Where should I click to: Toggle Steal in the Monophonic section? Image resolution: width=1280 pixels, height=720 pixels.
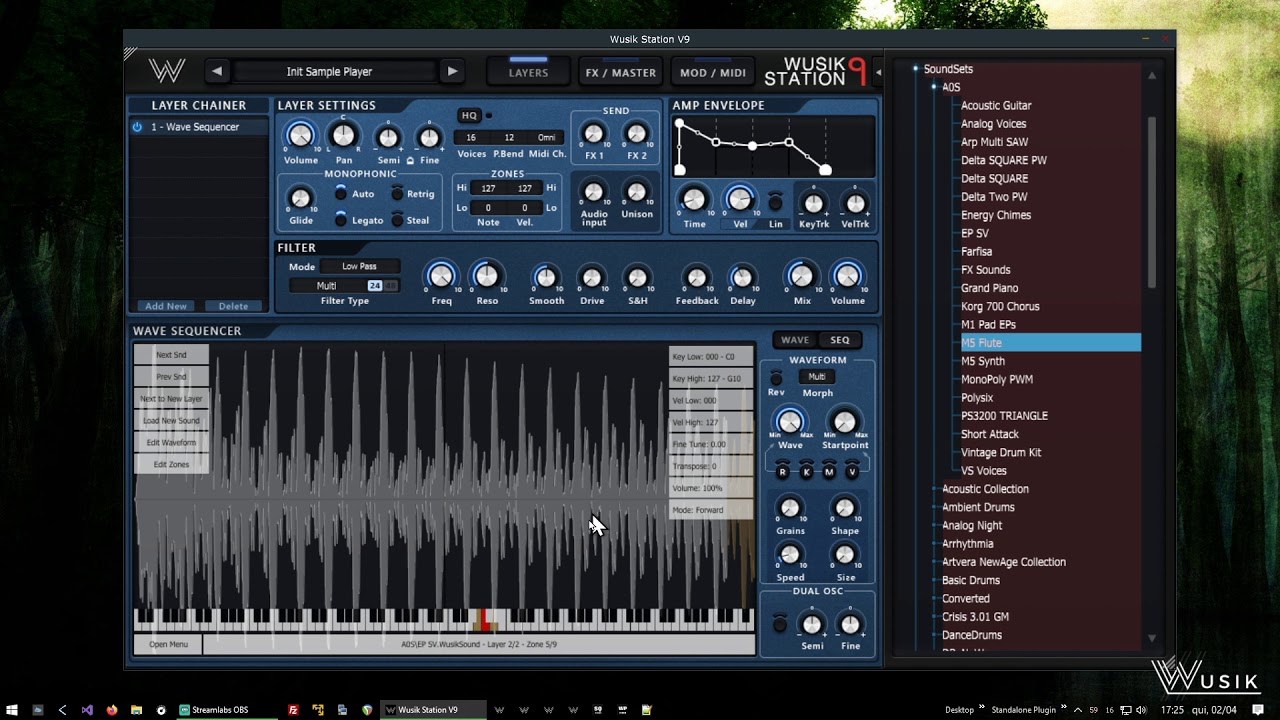pos(397,219)
